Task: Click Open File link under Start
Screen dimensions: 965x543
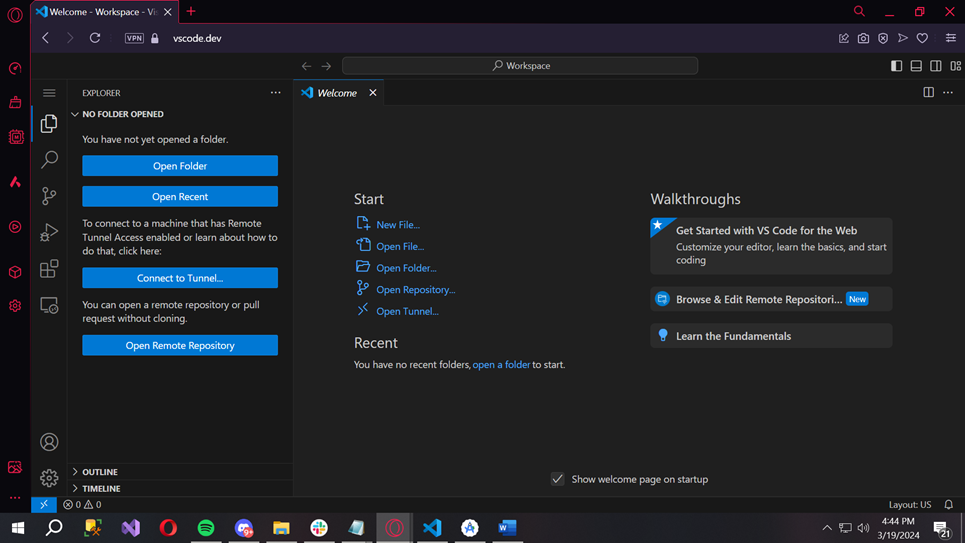Action: [x=390, y=246]
